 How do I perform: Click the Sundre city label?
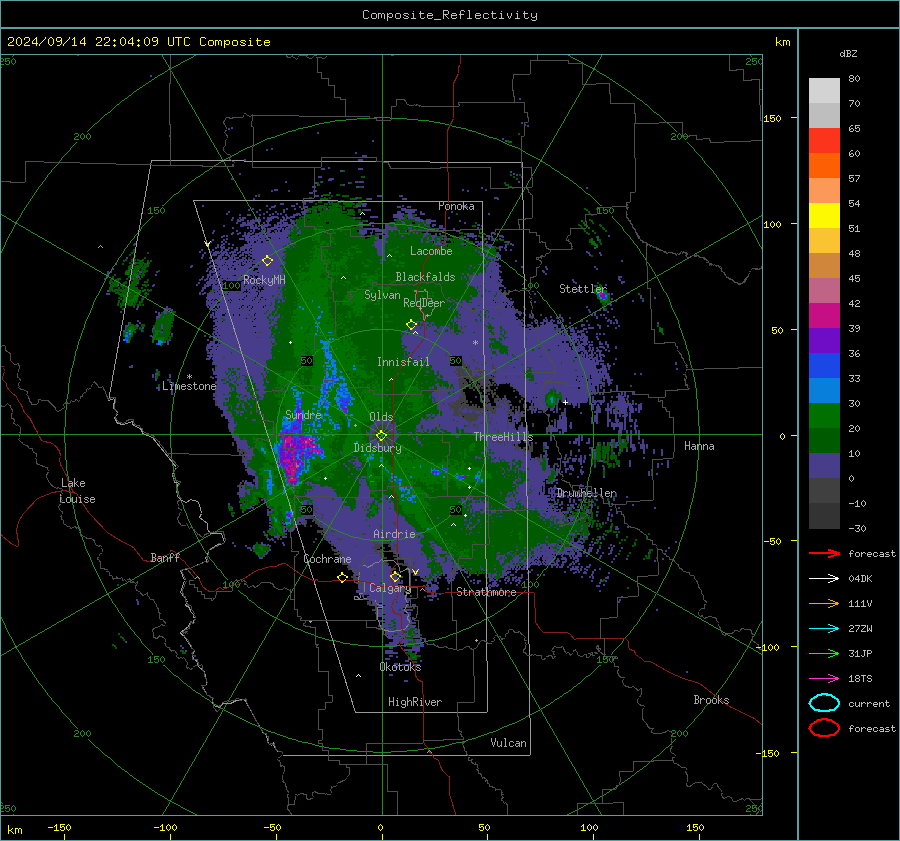coord(303,414)
